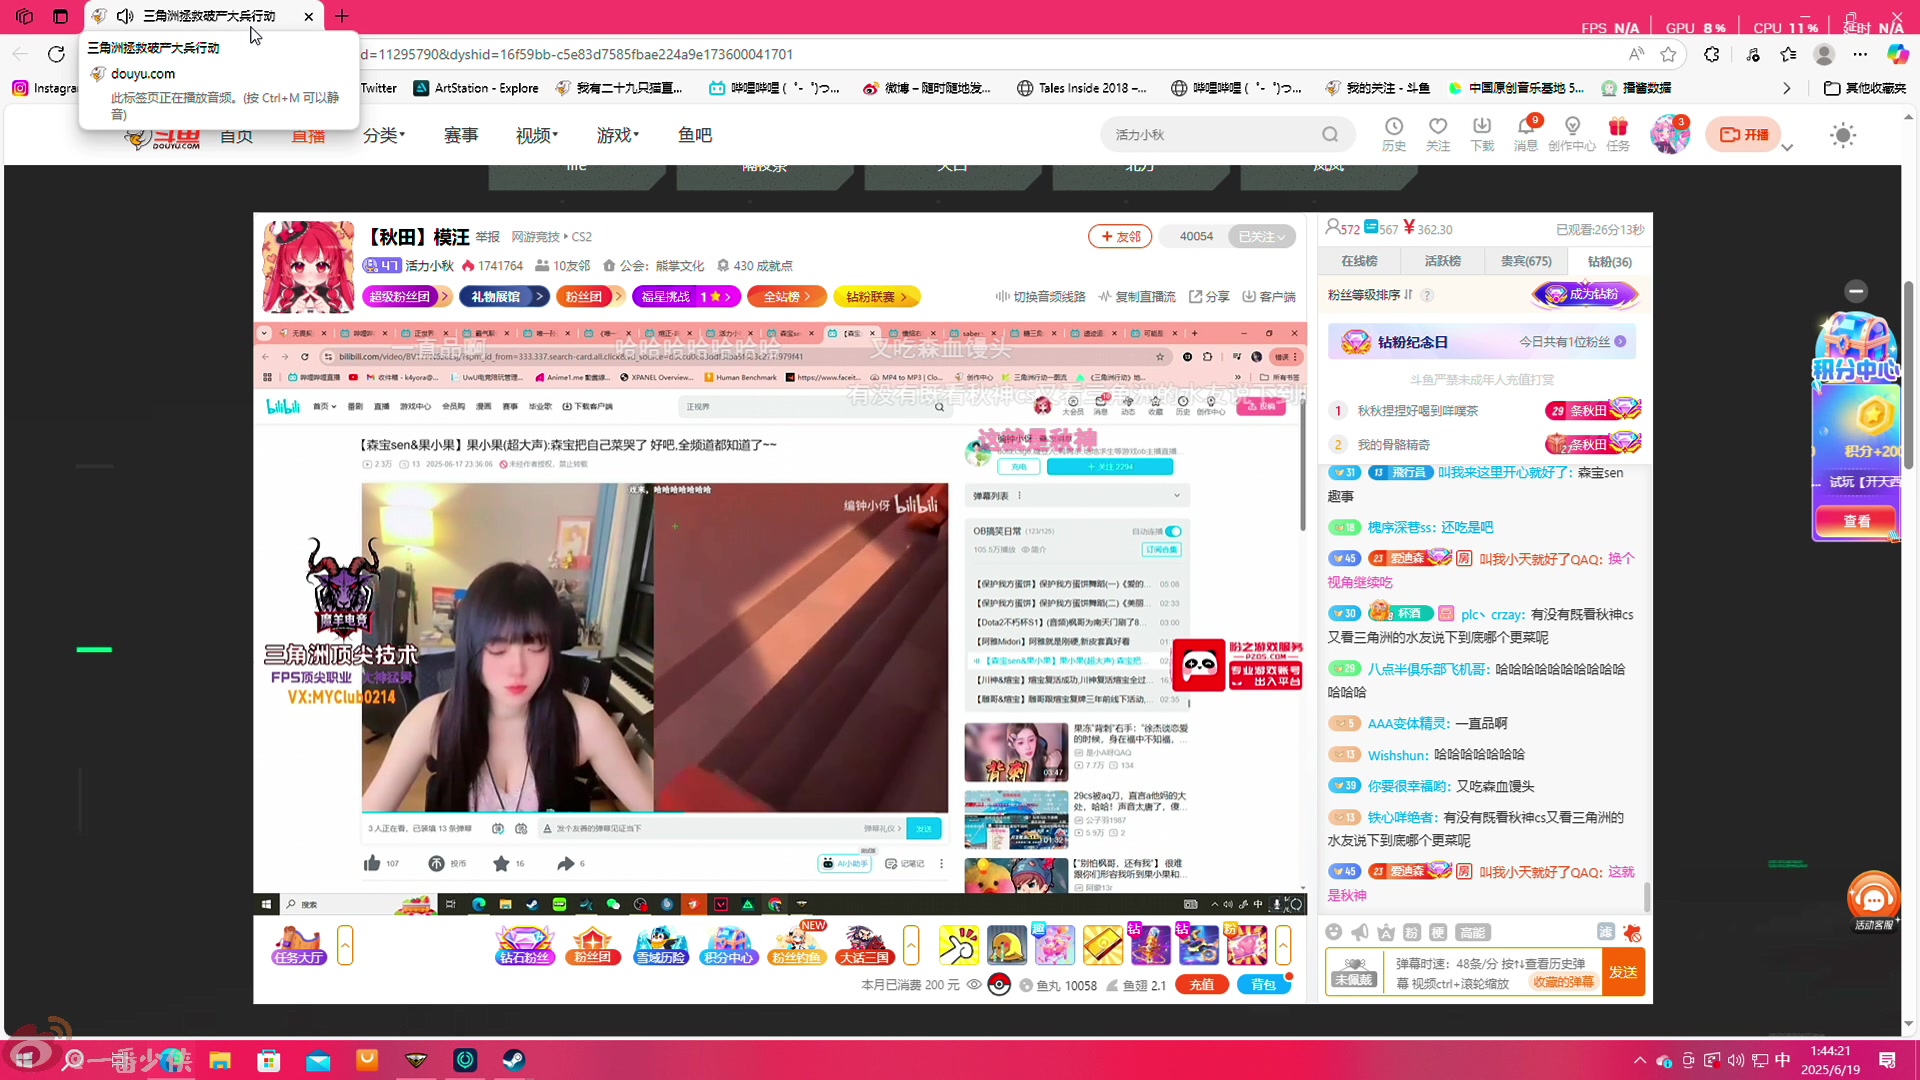
Task: Toggle the 粉 fan danmaku button
Action: click(1412, 932)
